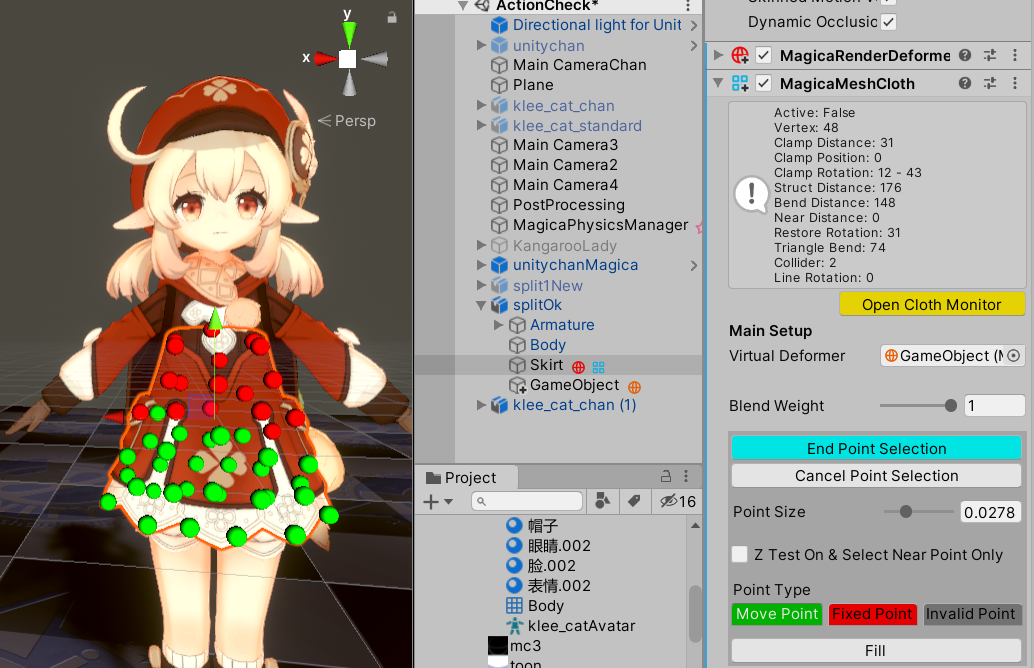Open MagicaMeshCloth presets icon
The width and height of the screenshot is (1034, 668).
(990, 83)
